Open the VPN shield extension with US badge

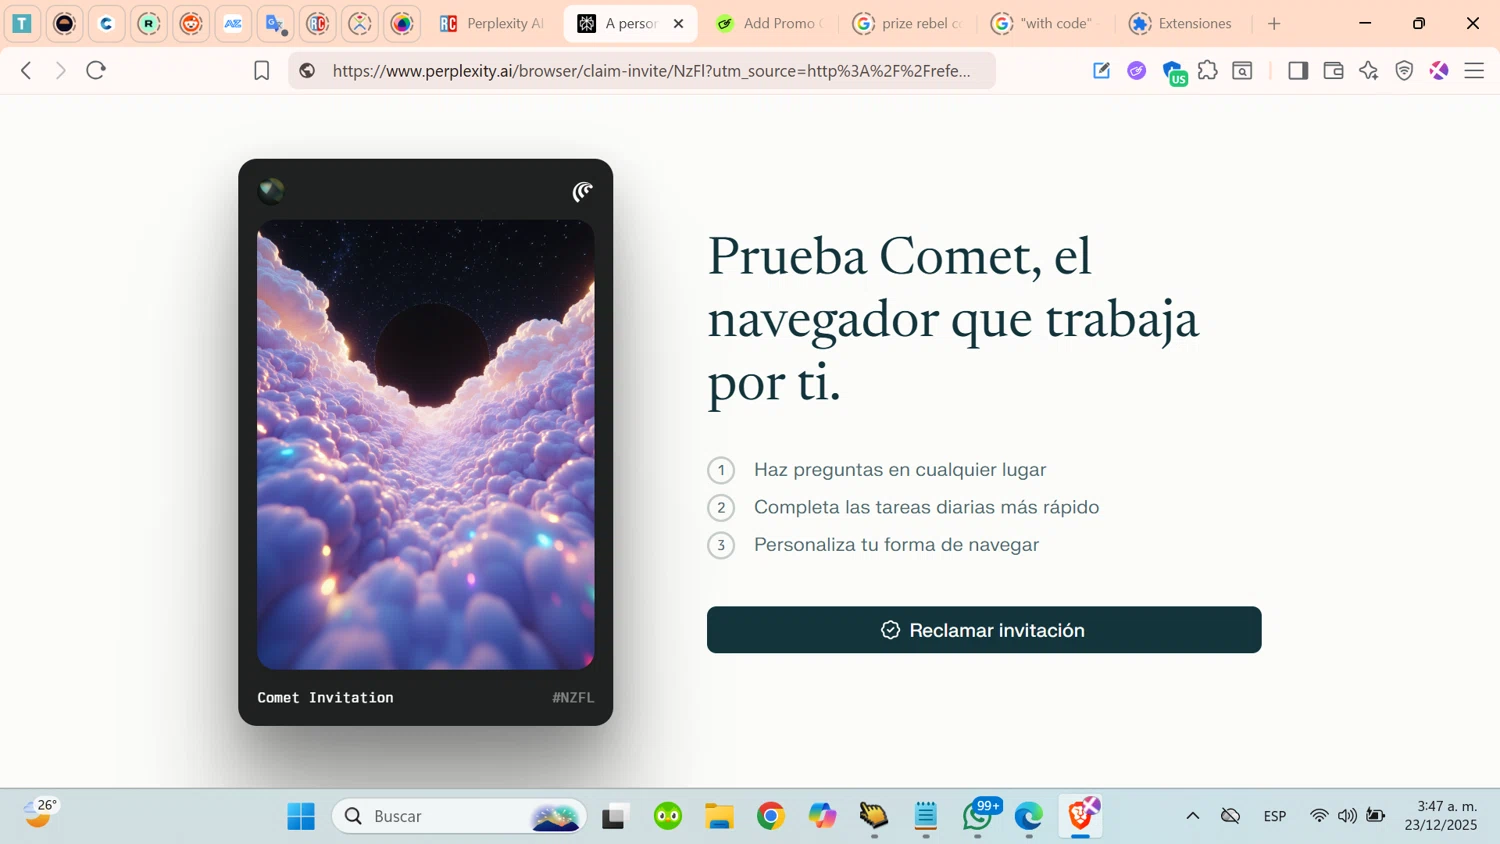pos(1174,72)
